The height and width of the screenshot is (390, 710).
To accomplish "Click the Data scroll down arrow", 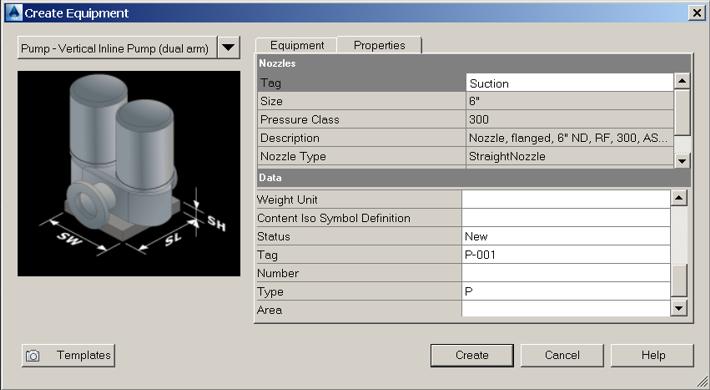I will pos(679,308).
